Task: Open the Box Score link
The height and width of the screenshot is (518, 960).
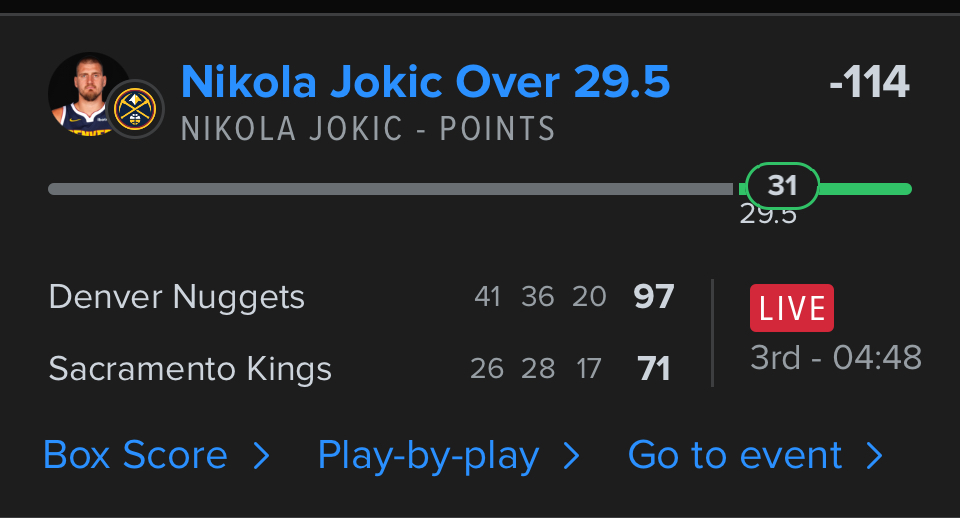Action: [x=136, y=456]
